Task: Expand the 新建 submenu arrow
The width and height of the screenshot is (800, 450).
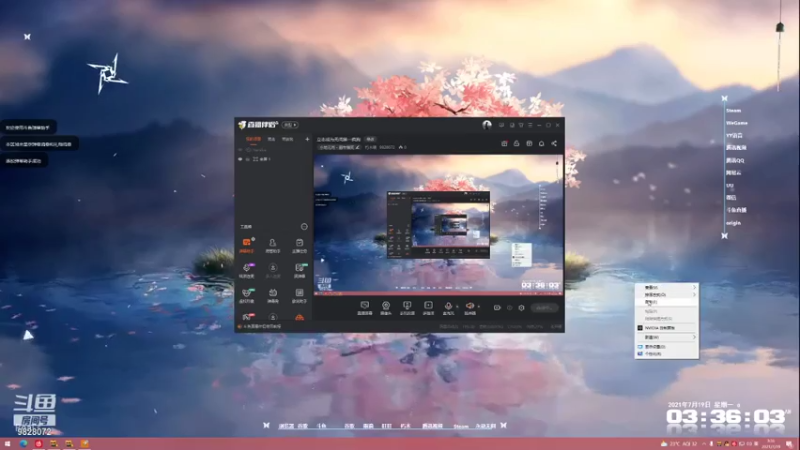Action: click(694, 337)
